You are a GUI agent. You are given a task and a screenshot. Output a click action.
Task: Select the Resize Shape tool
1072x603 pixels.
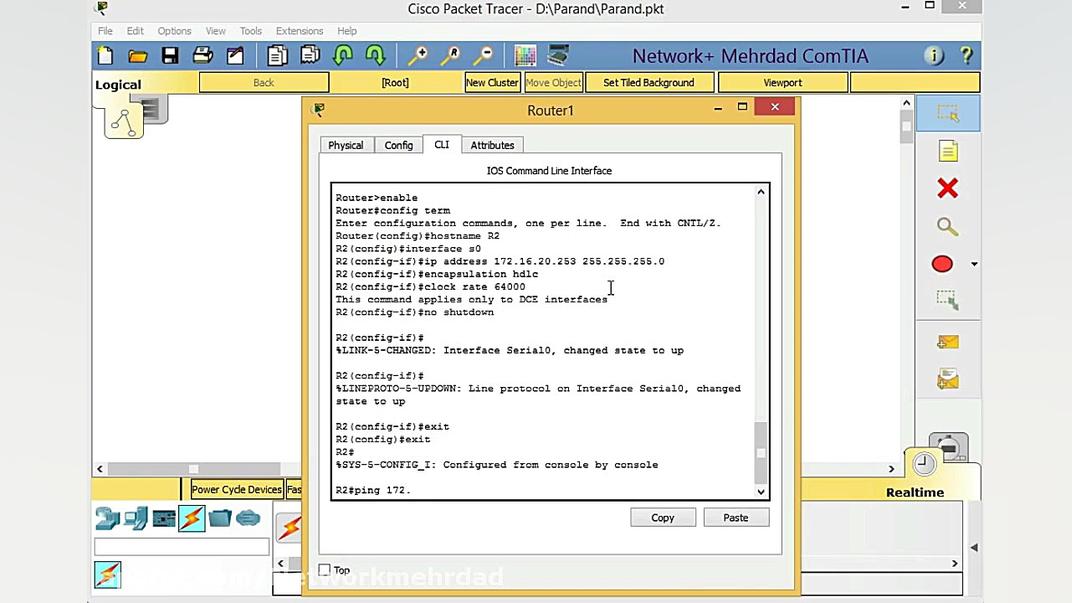[x=948, y=300]
